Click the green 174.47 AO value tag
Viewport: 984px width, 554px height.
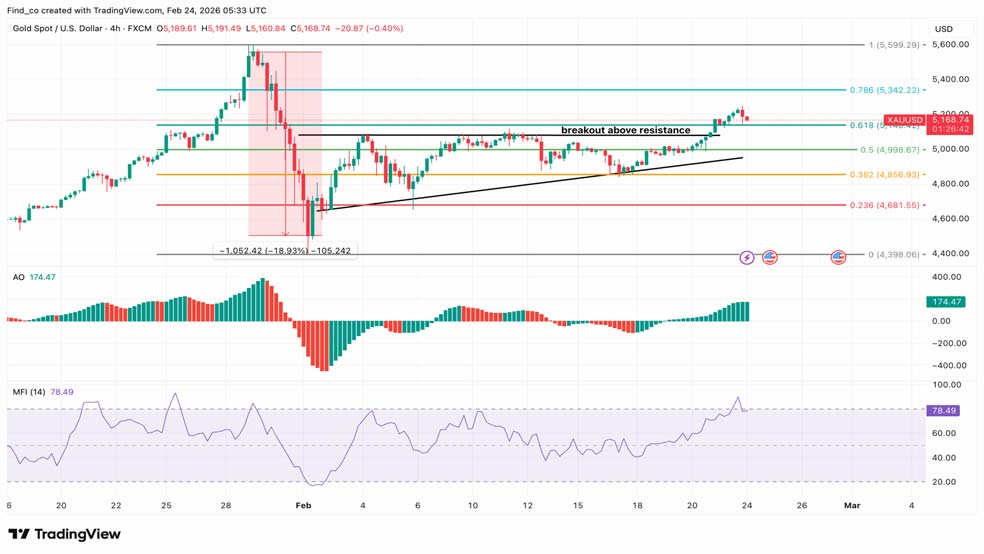[x=946, y=300]
